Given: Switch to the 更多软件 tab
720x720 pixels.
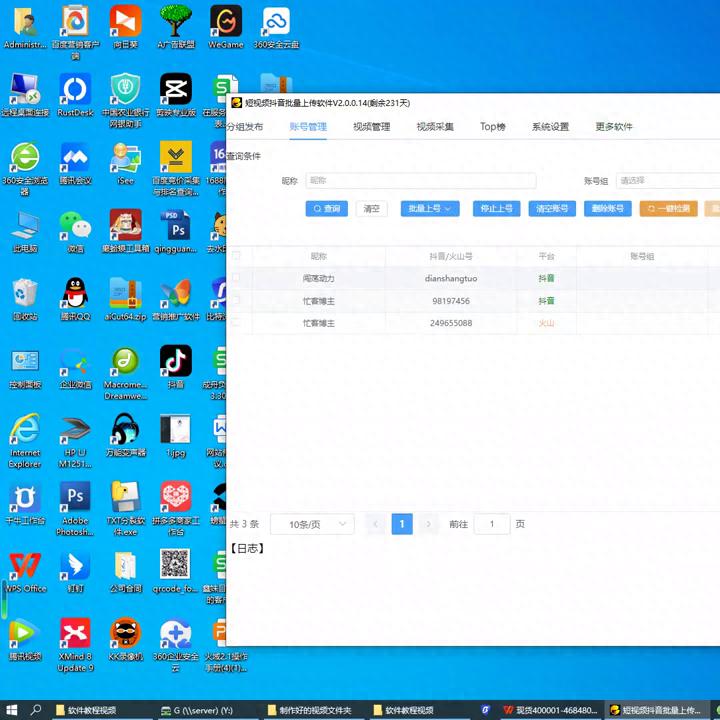Looking at the screenshot, I should tap(613, 127).
